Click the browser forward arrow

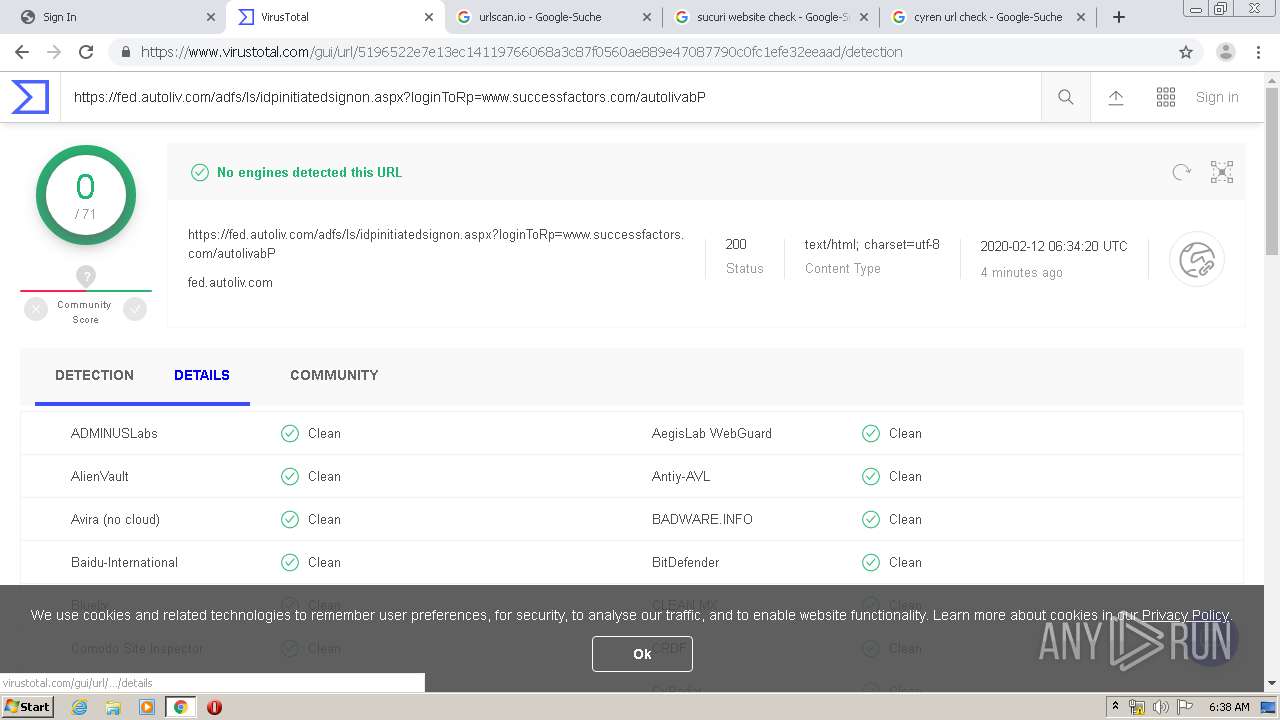54,52
